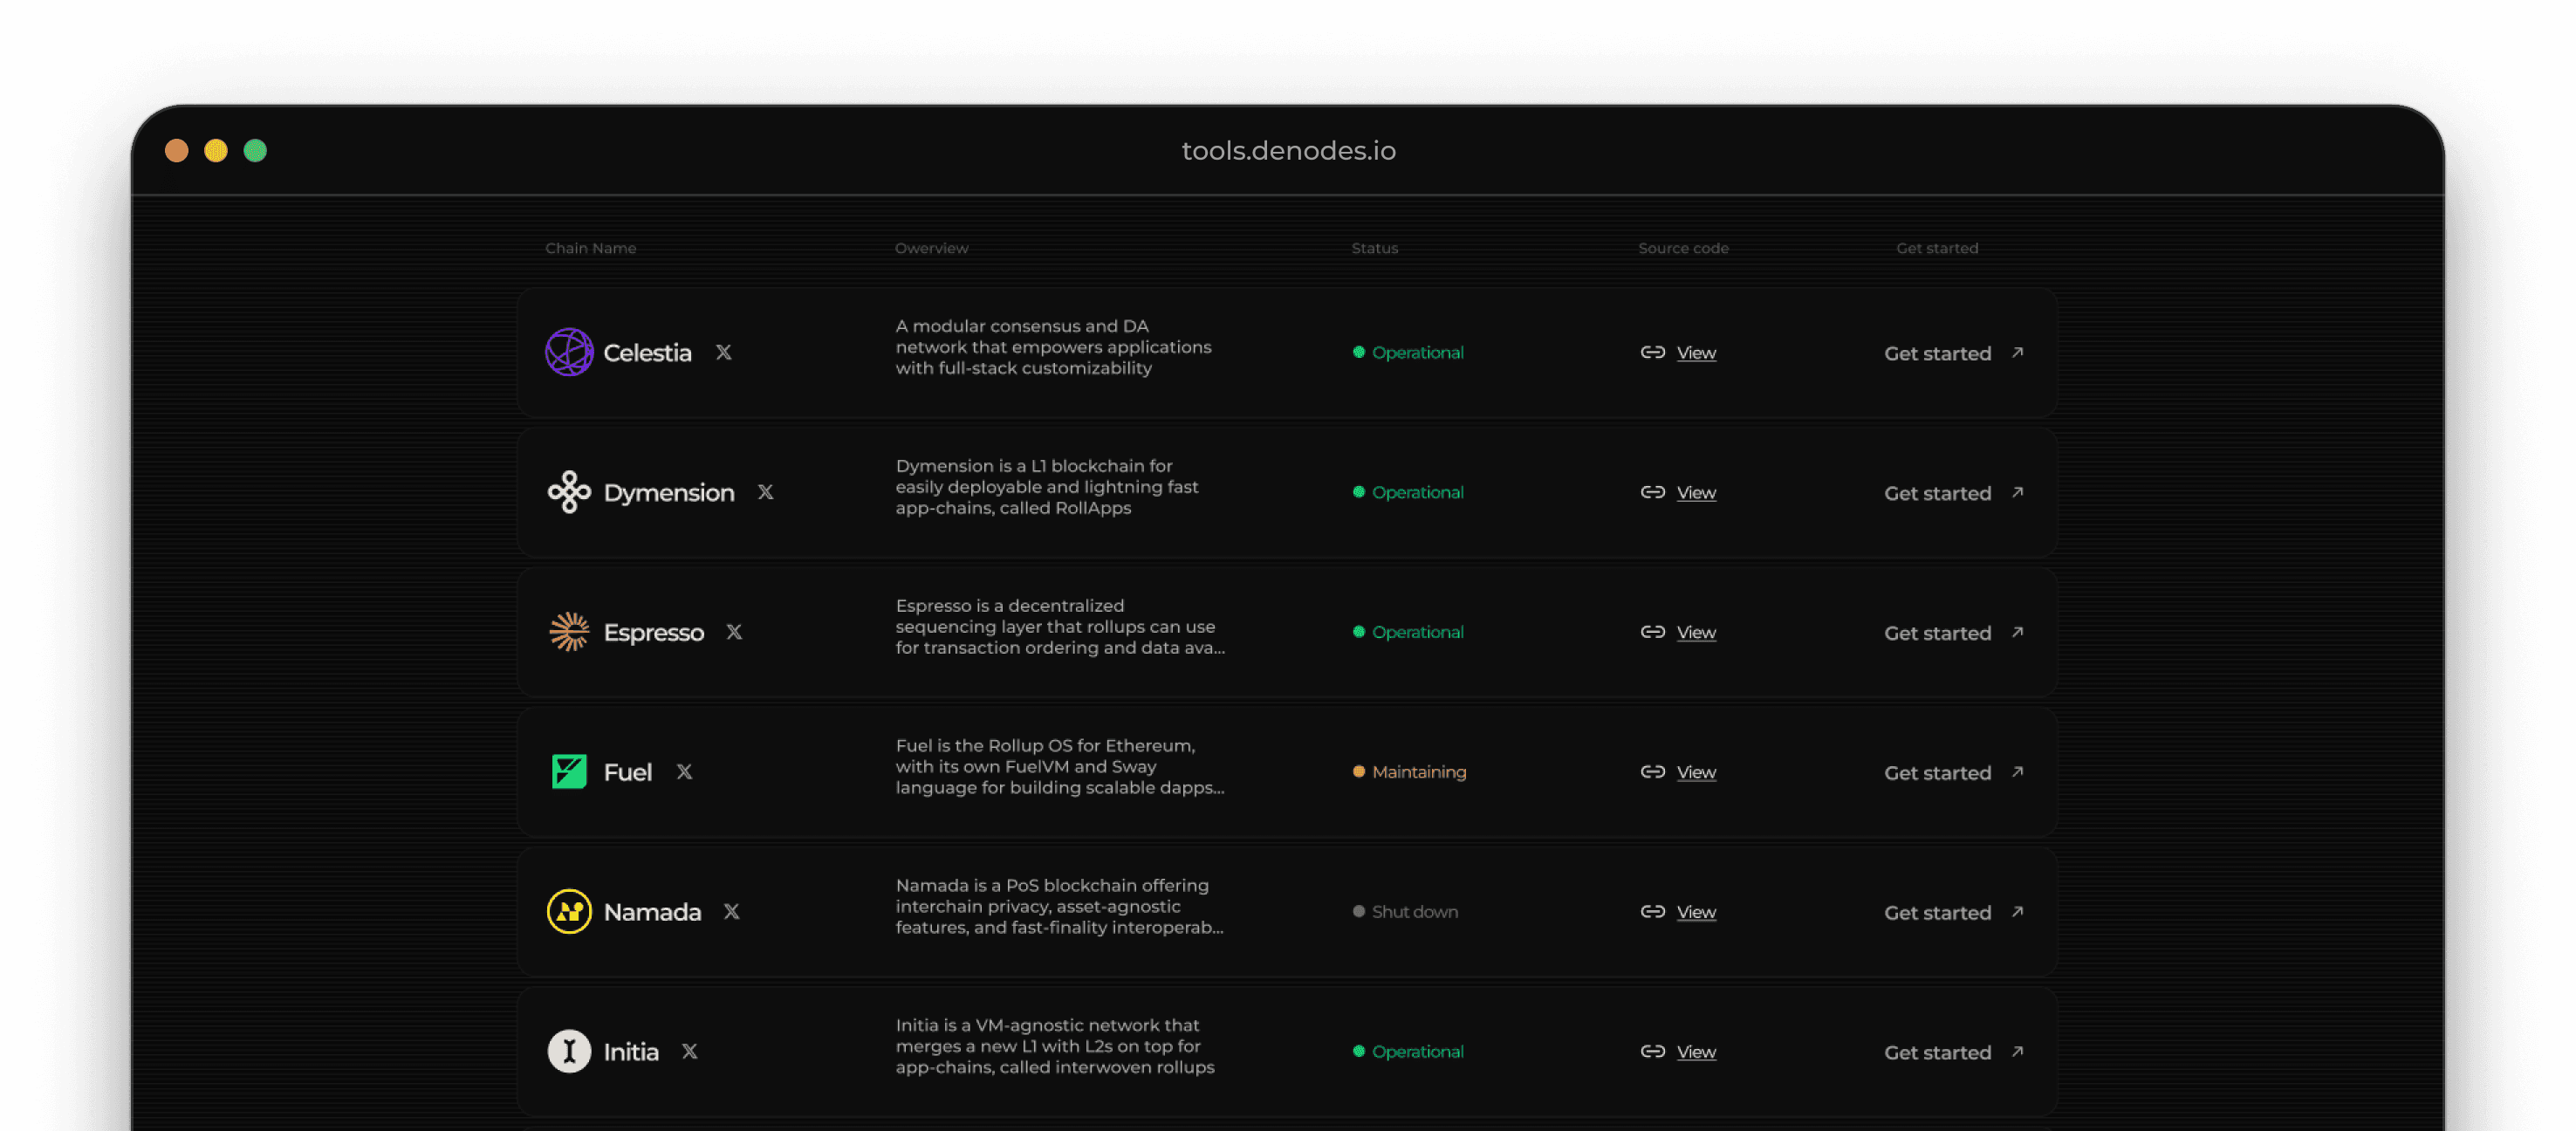Click the Fuel overview description text
This screenshot has height=1131, width=2576.
tap(1060, 767)
